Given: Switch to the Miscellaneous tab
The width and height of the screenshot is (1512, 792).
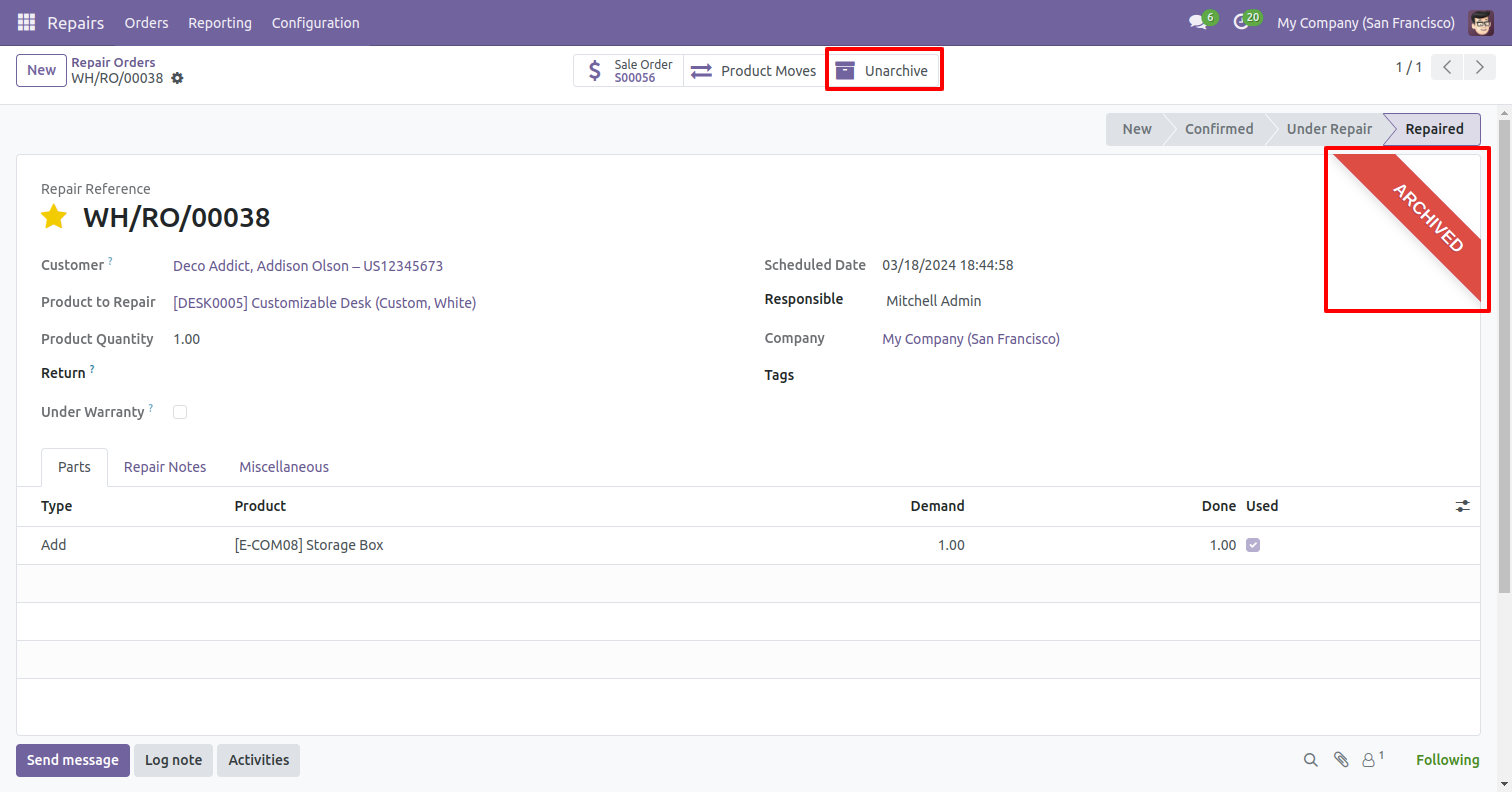Looking at the screenshot, I should click(284, 467).
